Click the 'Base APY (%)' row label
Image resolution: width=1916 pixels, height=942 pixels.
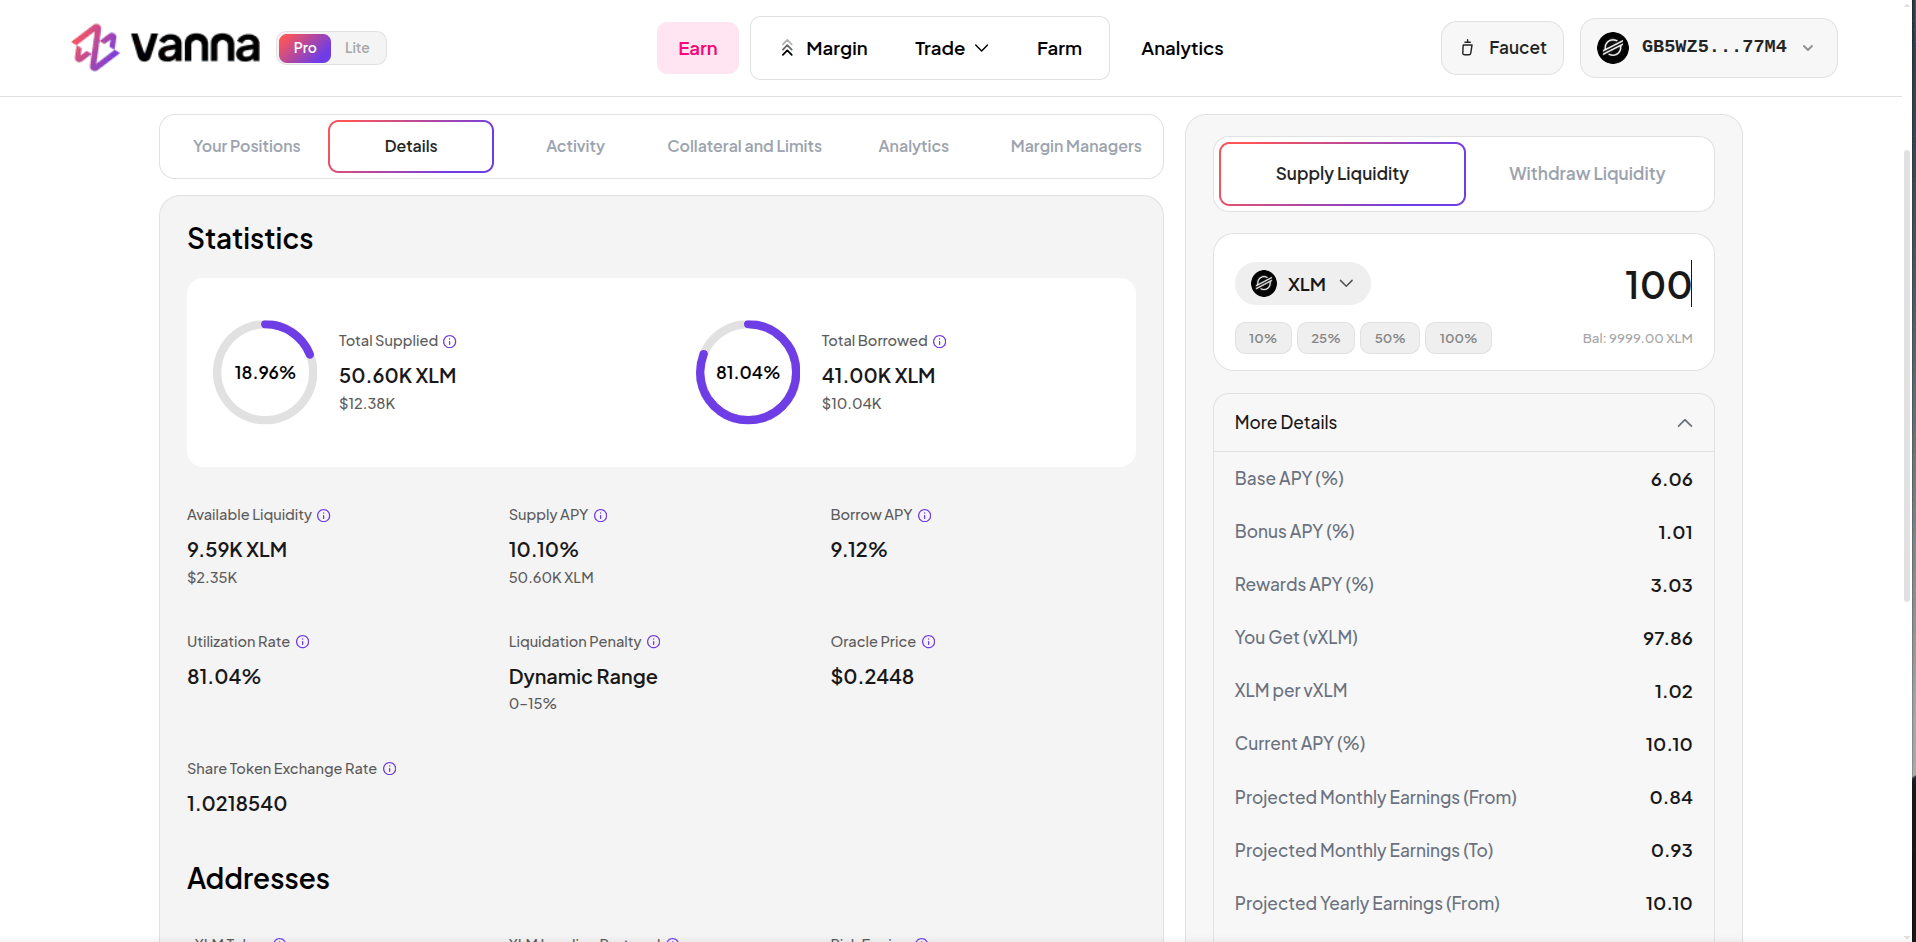1289,479
